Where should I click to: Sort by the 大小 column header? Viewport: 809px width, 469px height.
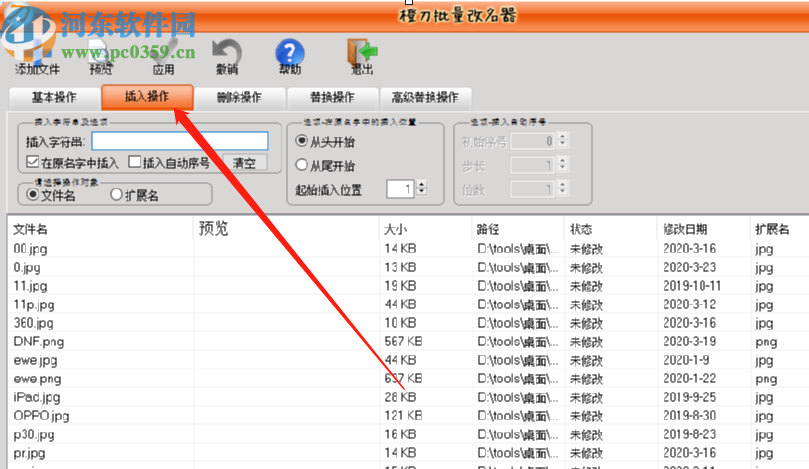tap(425, 229)
